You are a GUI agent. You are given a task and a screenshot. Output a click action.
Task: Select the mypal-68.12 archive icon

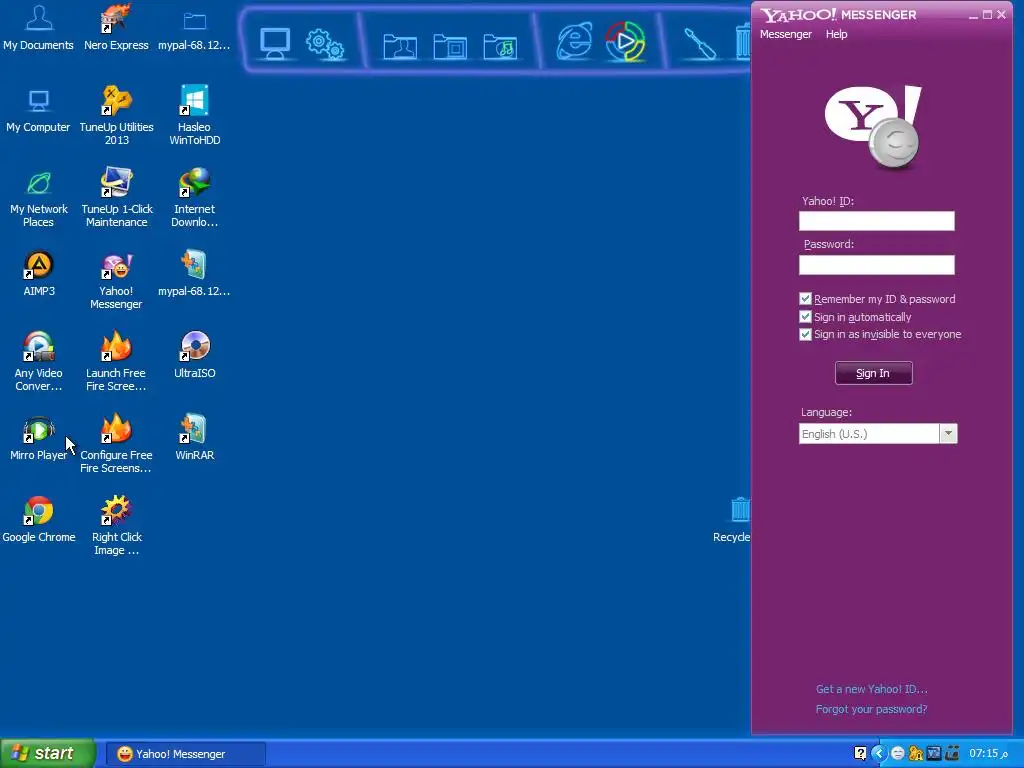tap(194, 274)
